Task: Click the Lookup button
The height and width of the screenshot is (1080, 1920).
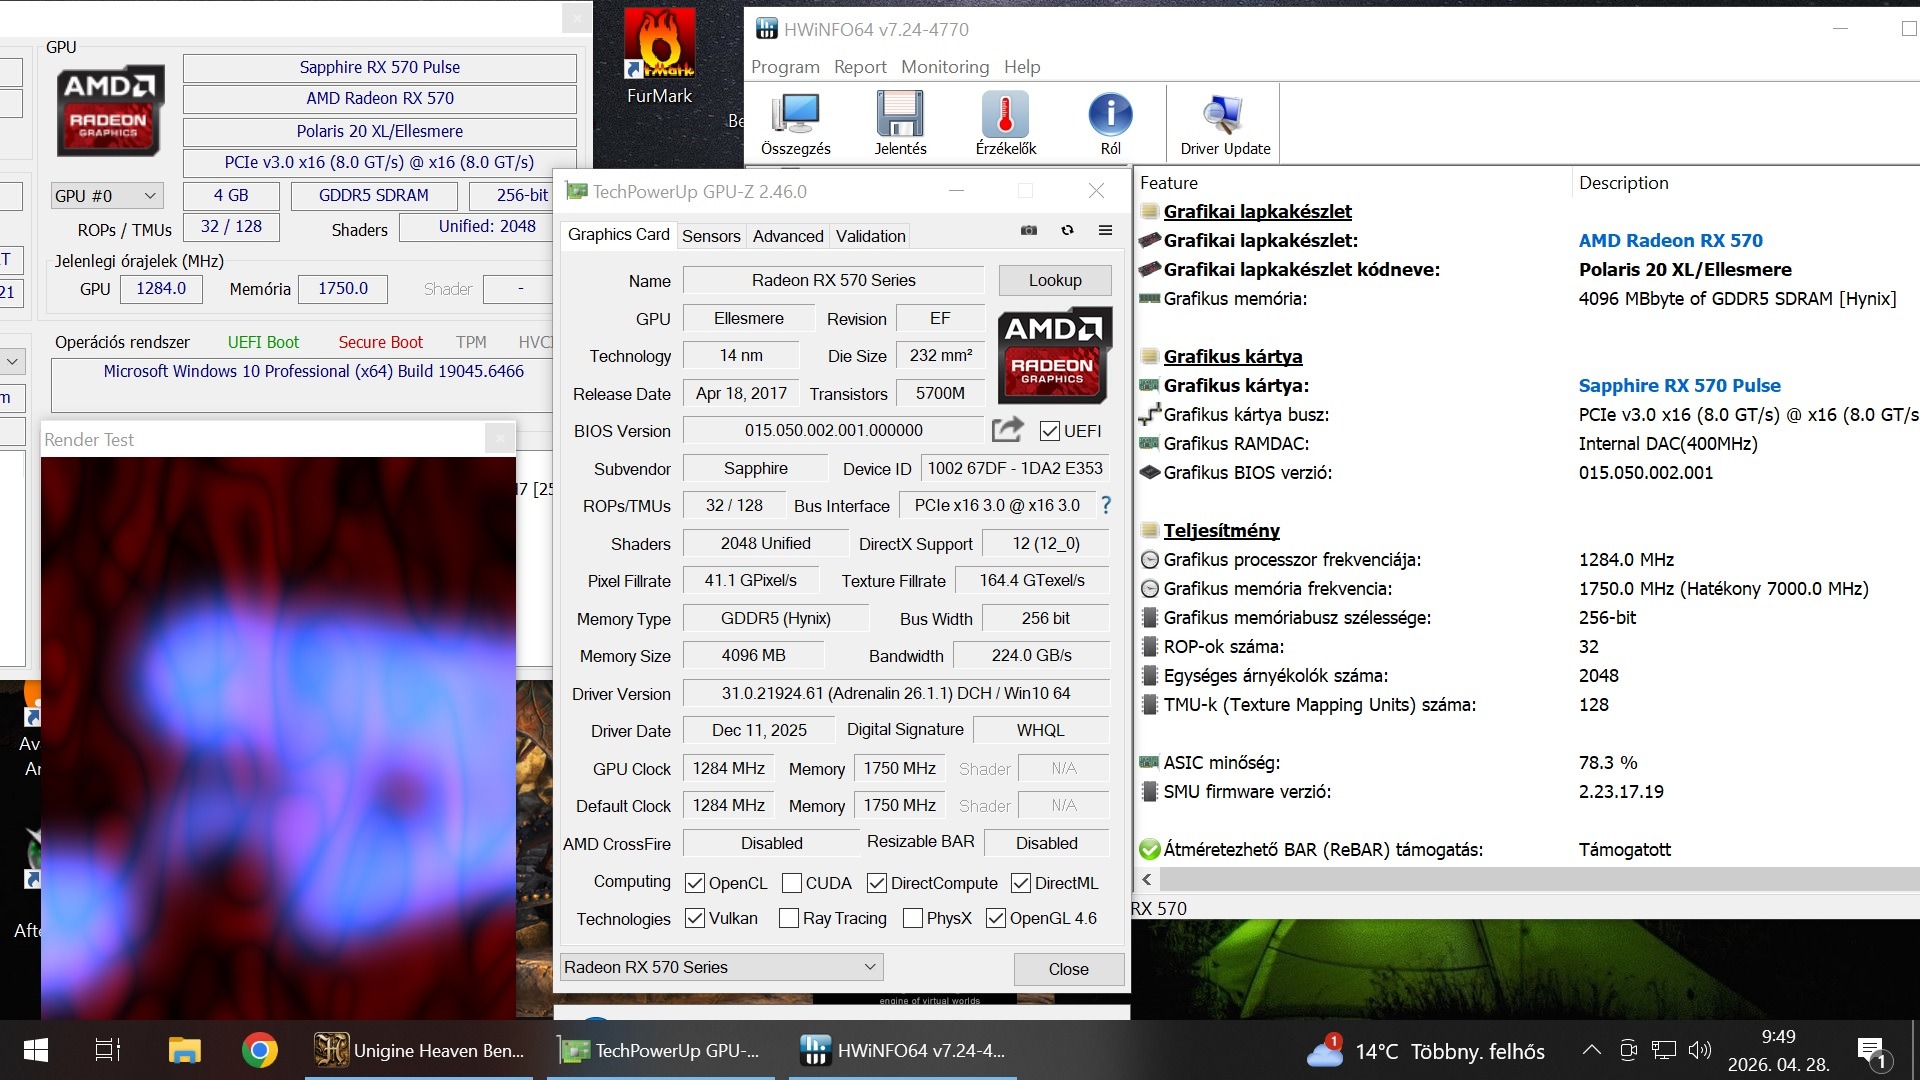Action: pos(1054,280)
